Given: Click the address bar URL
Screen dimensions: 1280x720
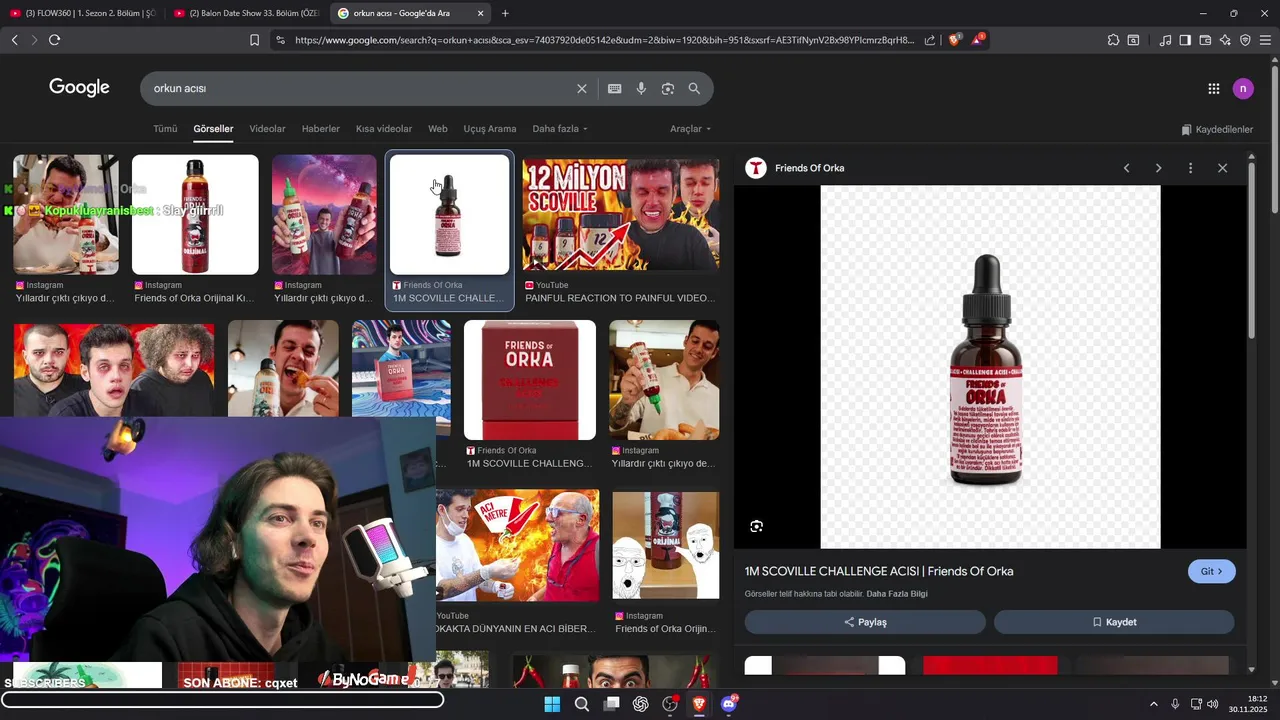Looking at the screenshot, I should coord(604,40).
